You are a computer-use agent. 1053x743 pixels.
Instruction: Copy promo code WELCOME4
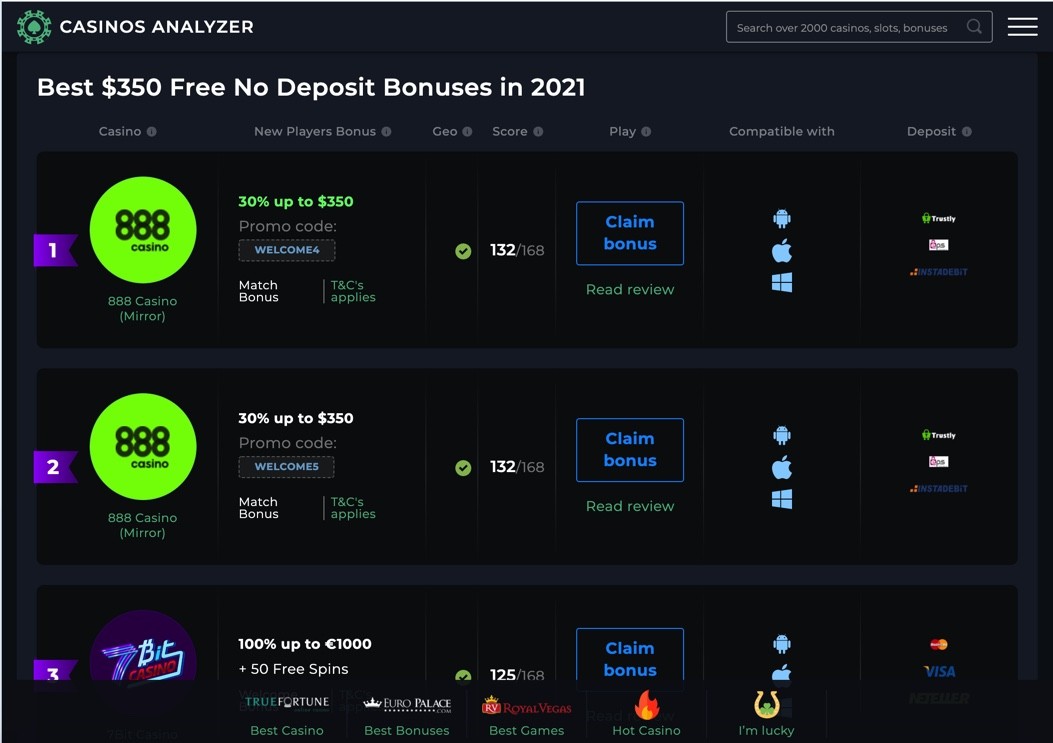(x=287, y=250)
